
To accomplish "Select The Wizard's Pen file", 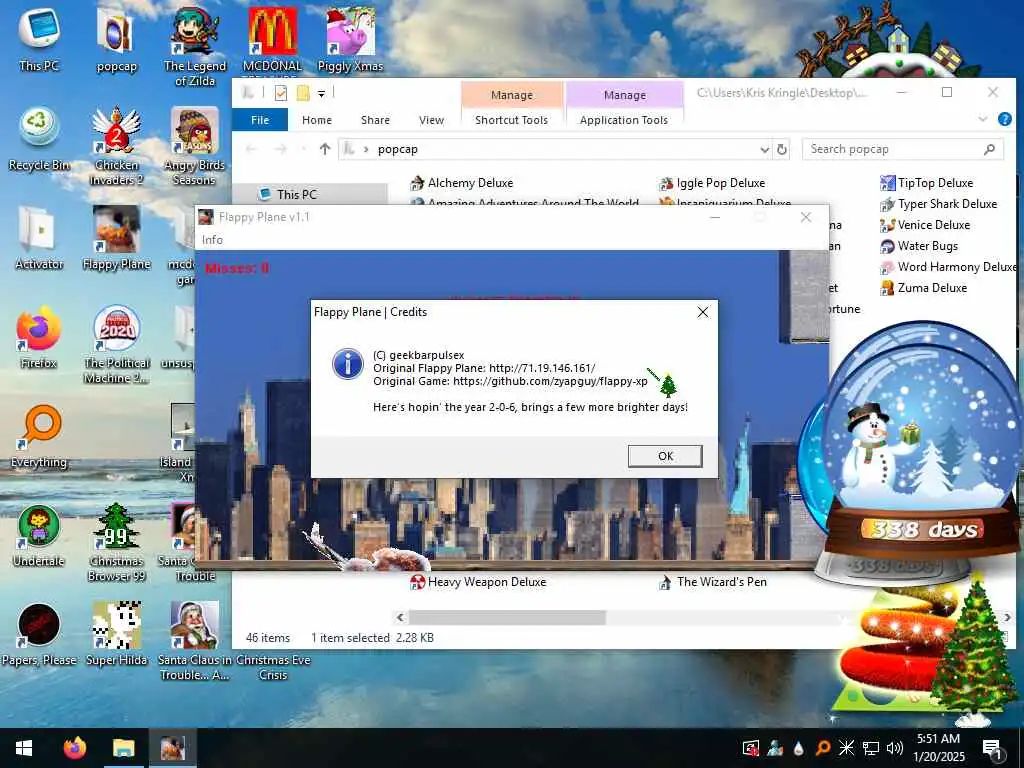I will 713,582.
